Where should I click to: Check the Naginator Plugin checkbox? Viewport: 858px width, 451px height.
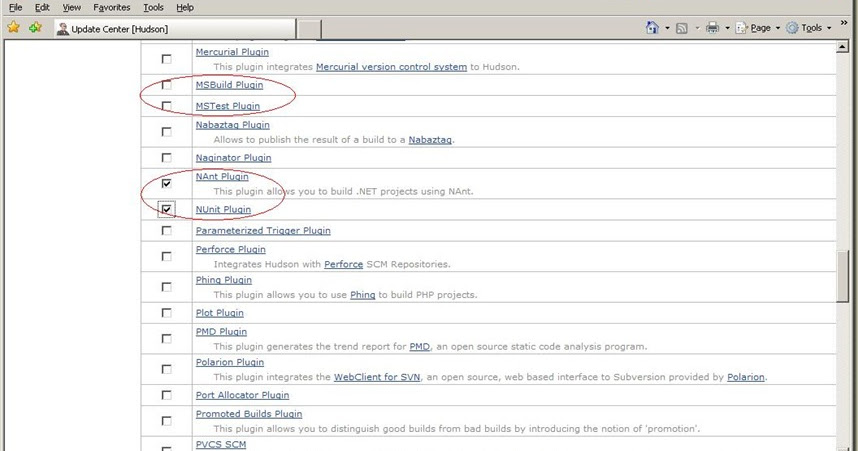click(x=166, y=158)
